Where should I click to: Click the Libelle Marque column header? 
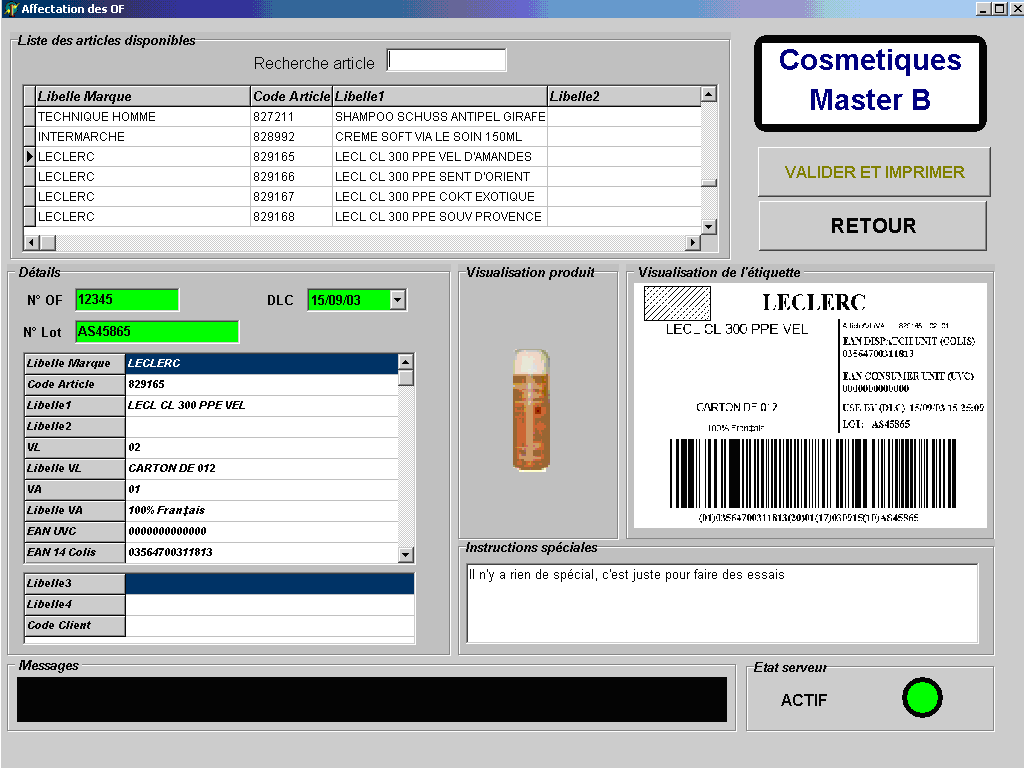(x=142, y=96)
